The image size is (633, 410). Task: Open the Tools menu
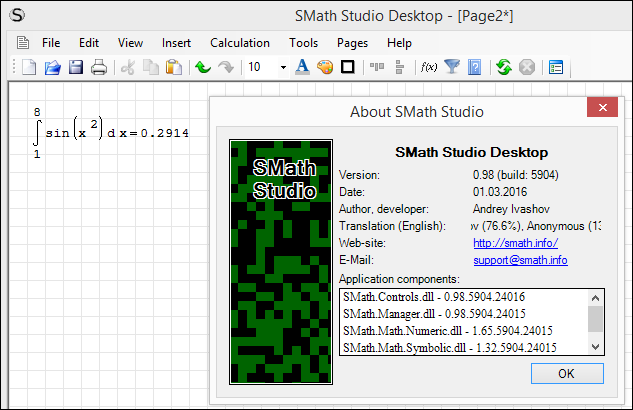pyautogui.click(x=303, y=43)
